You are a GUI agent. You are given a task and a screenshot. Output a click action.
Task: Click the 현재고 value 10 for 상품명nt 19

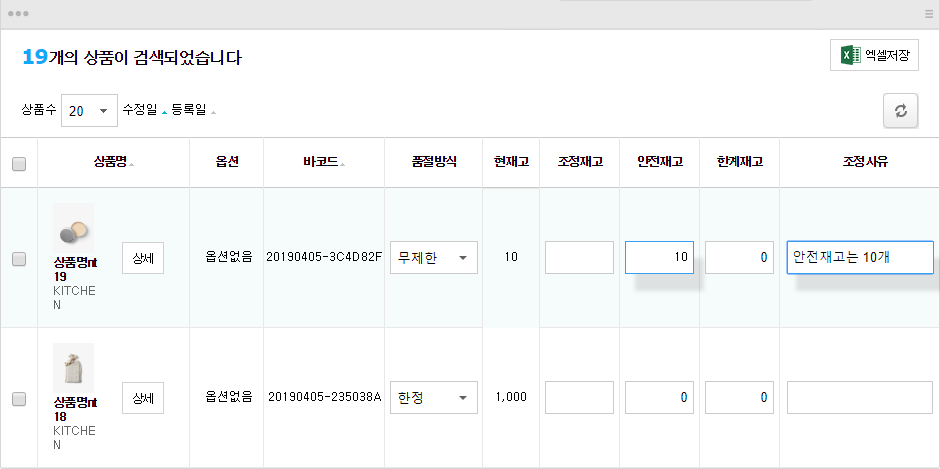click(511, 257)
